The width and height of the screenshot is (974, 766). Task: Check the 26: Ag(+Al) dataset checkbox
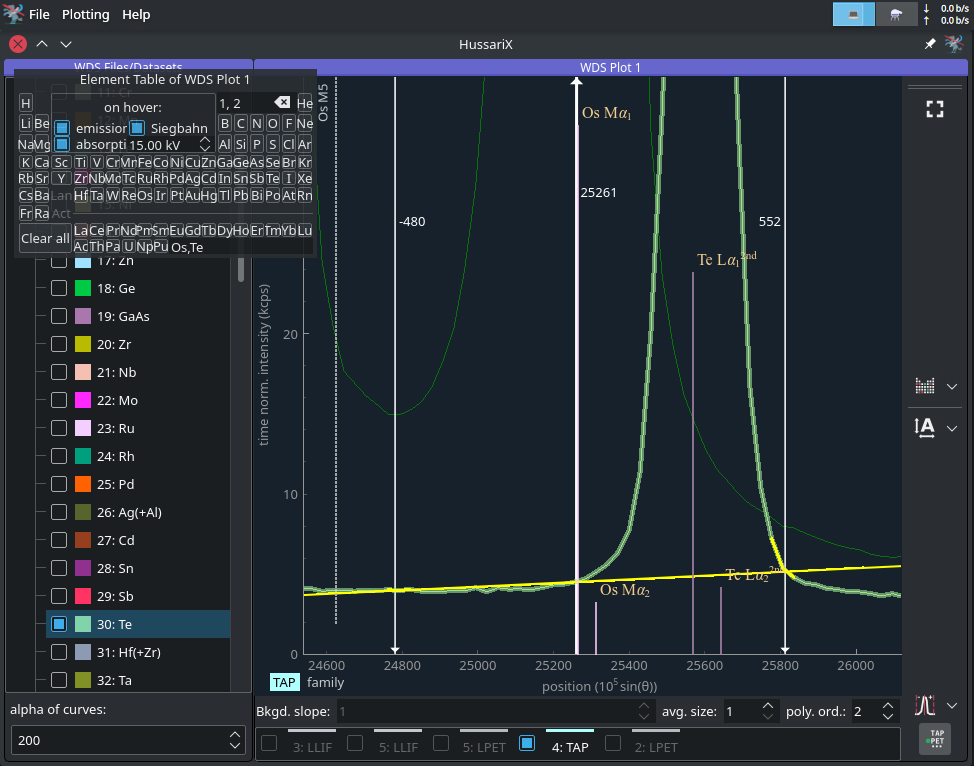pos(59,513)
